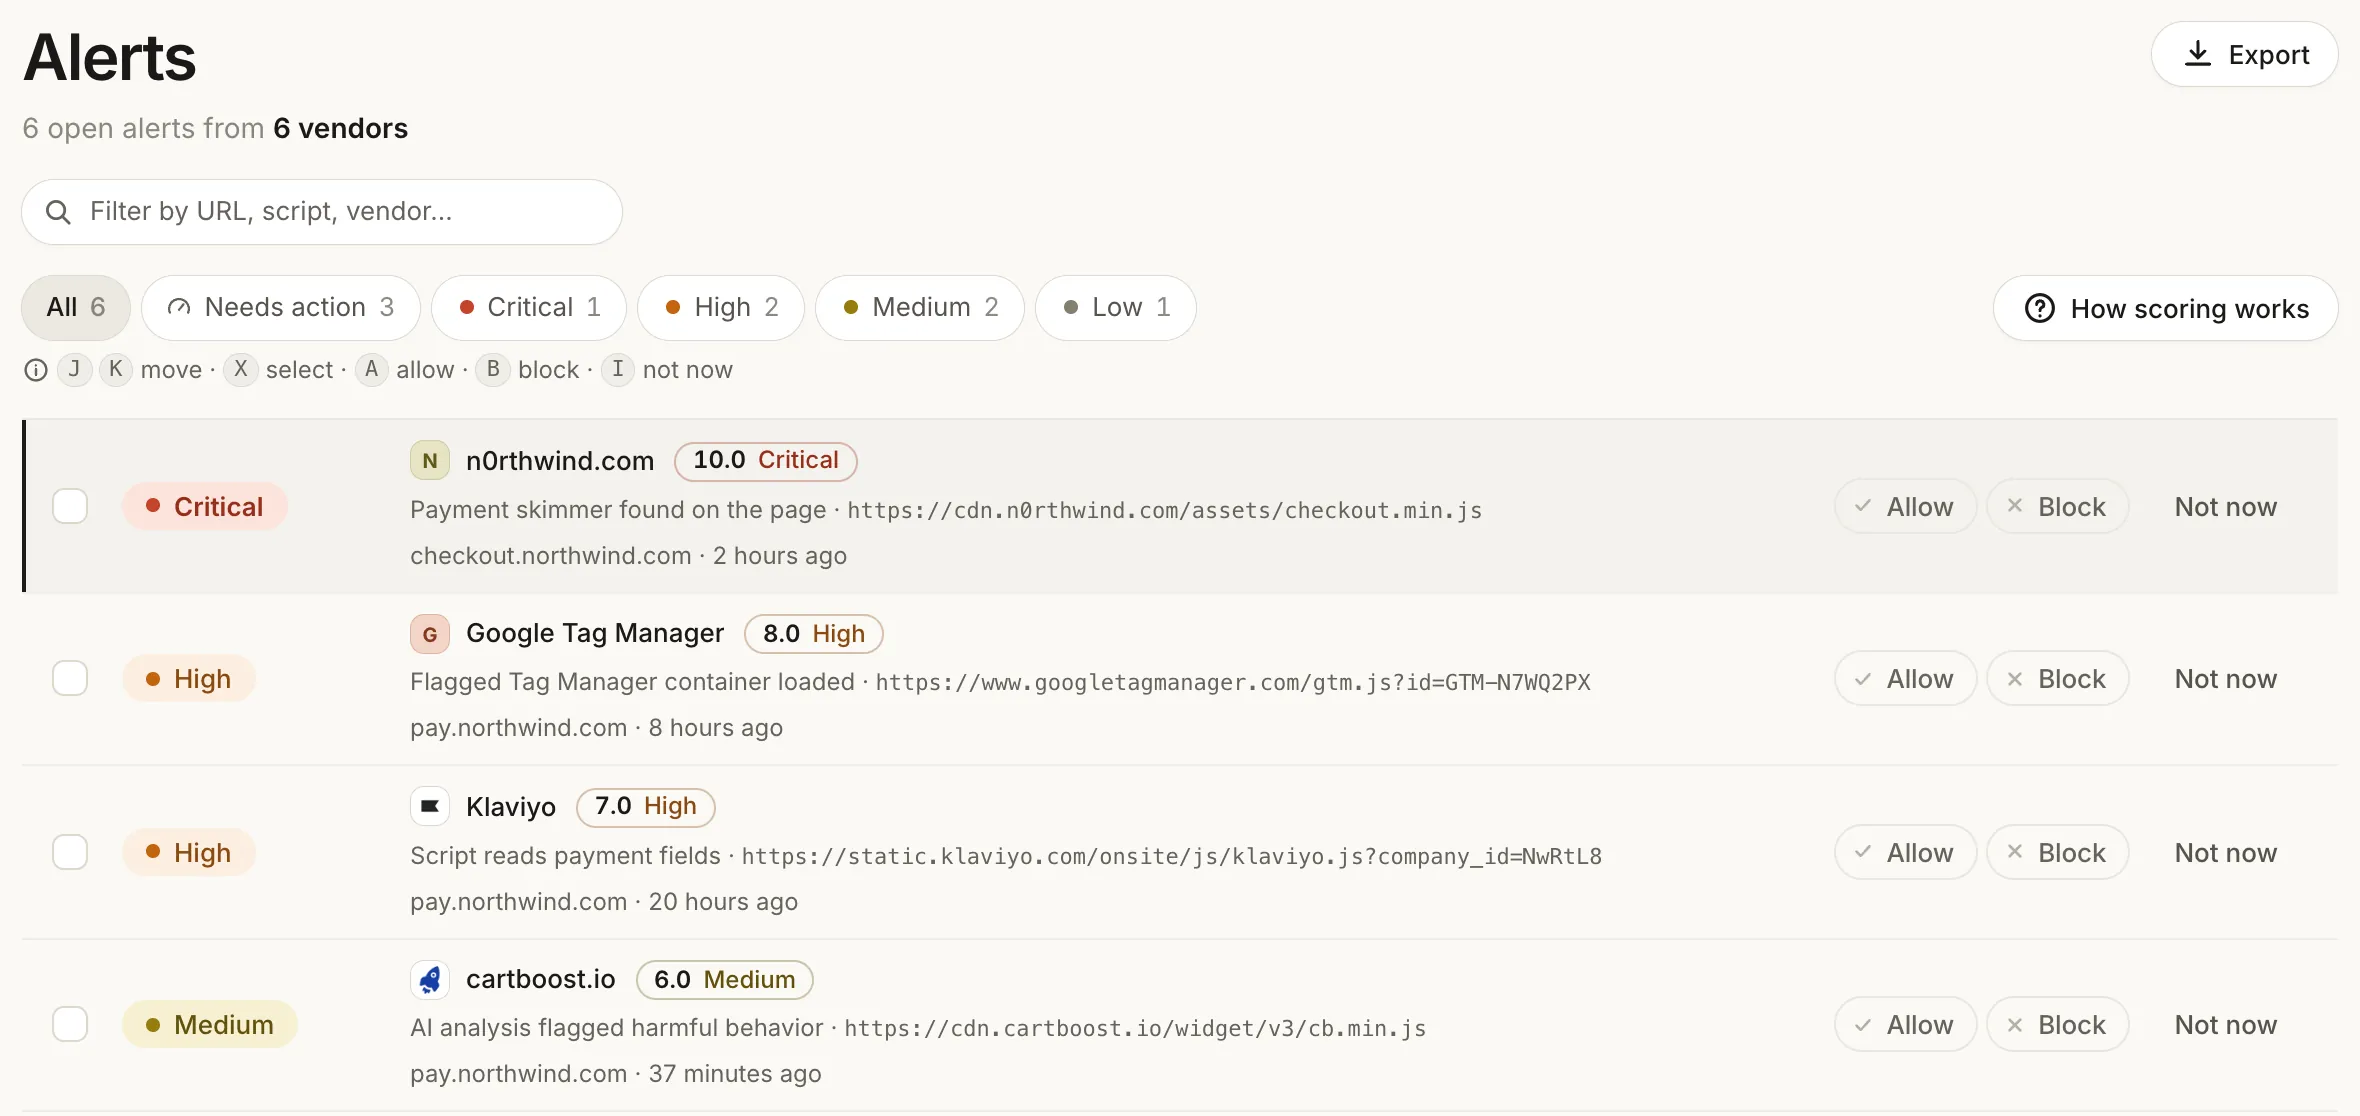
Task: Click the A allow key hint
Action: (371, 370)
